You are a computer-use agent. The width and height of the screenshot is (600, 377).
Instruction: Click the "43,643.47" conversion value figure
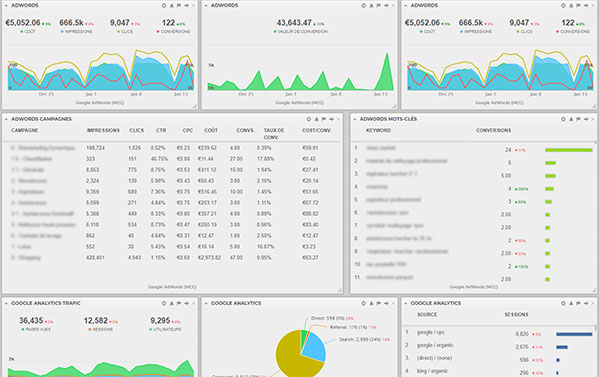294,23
